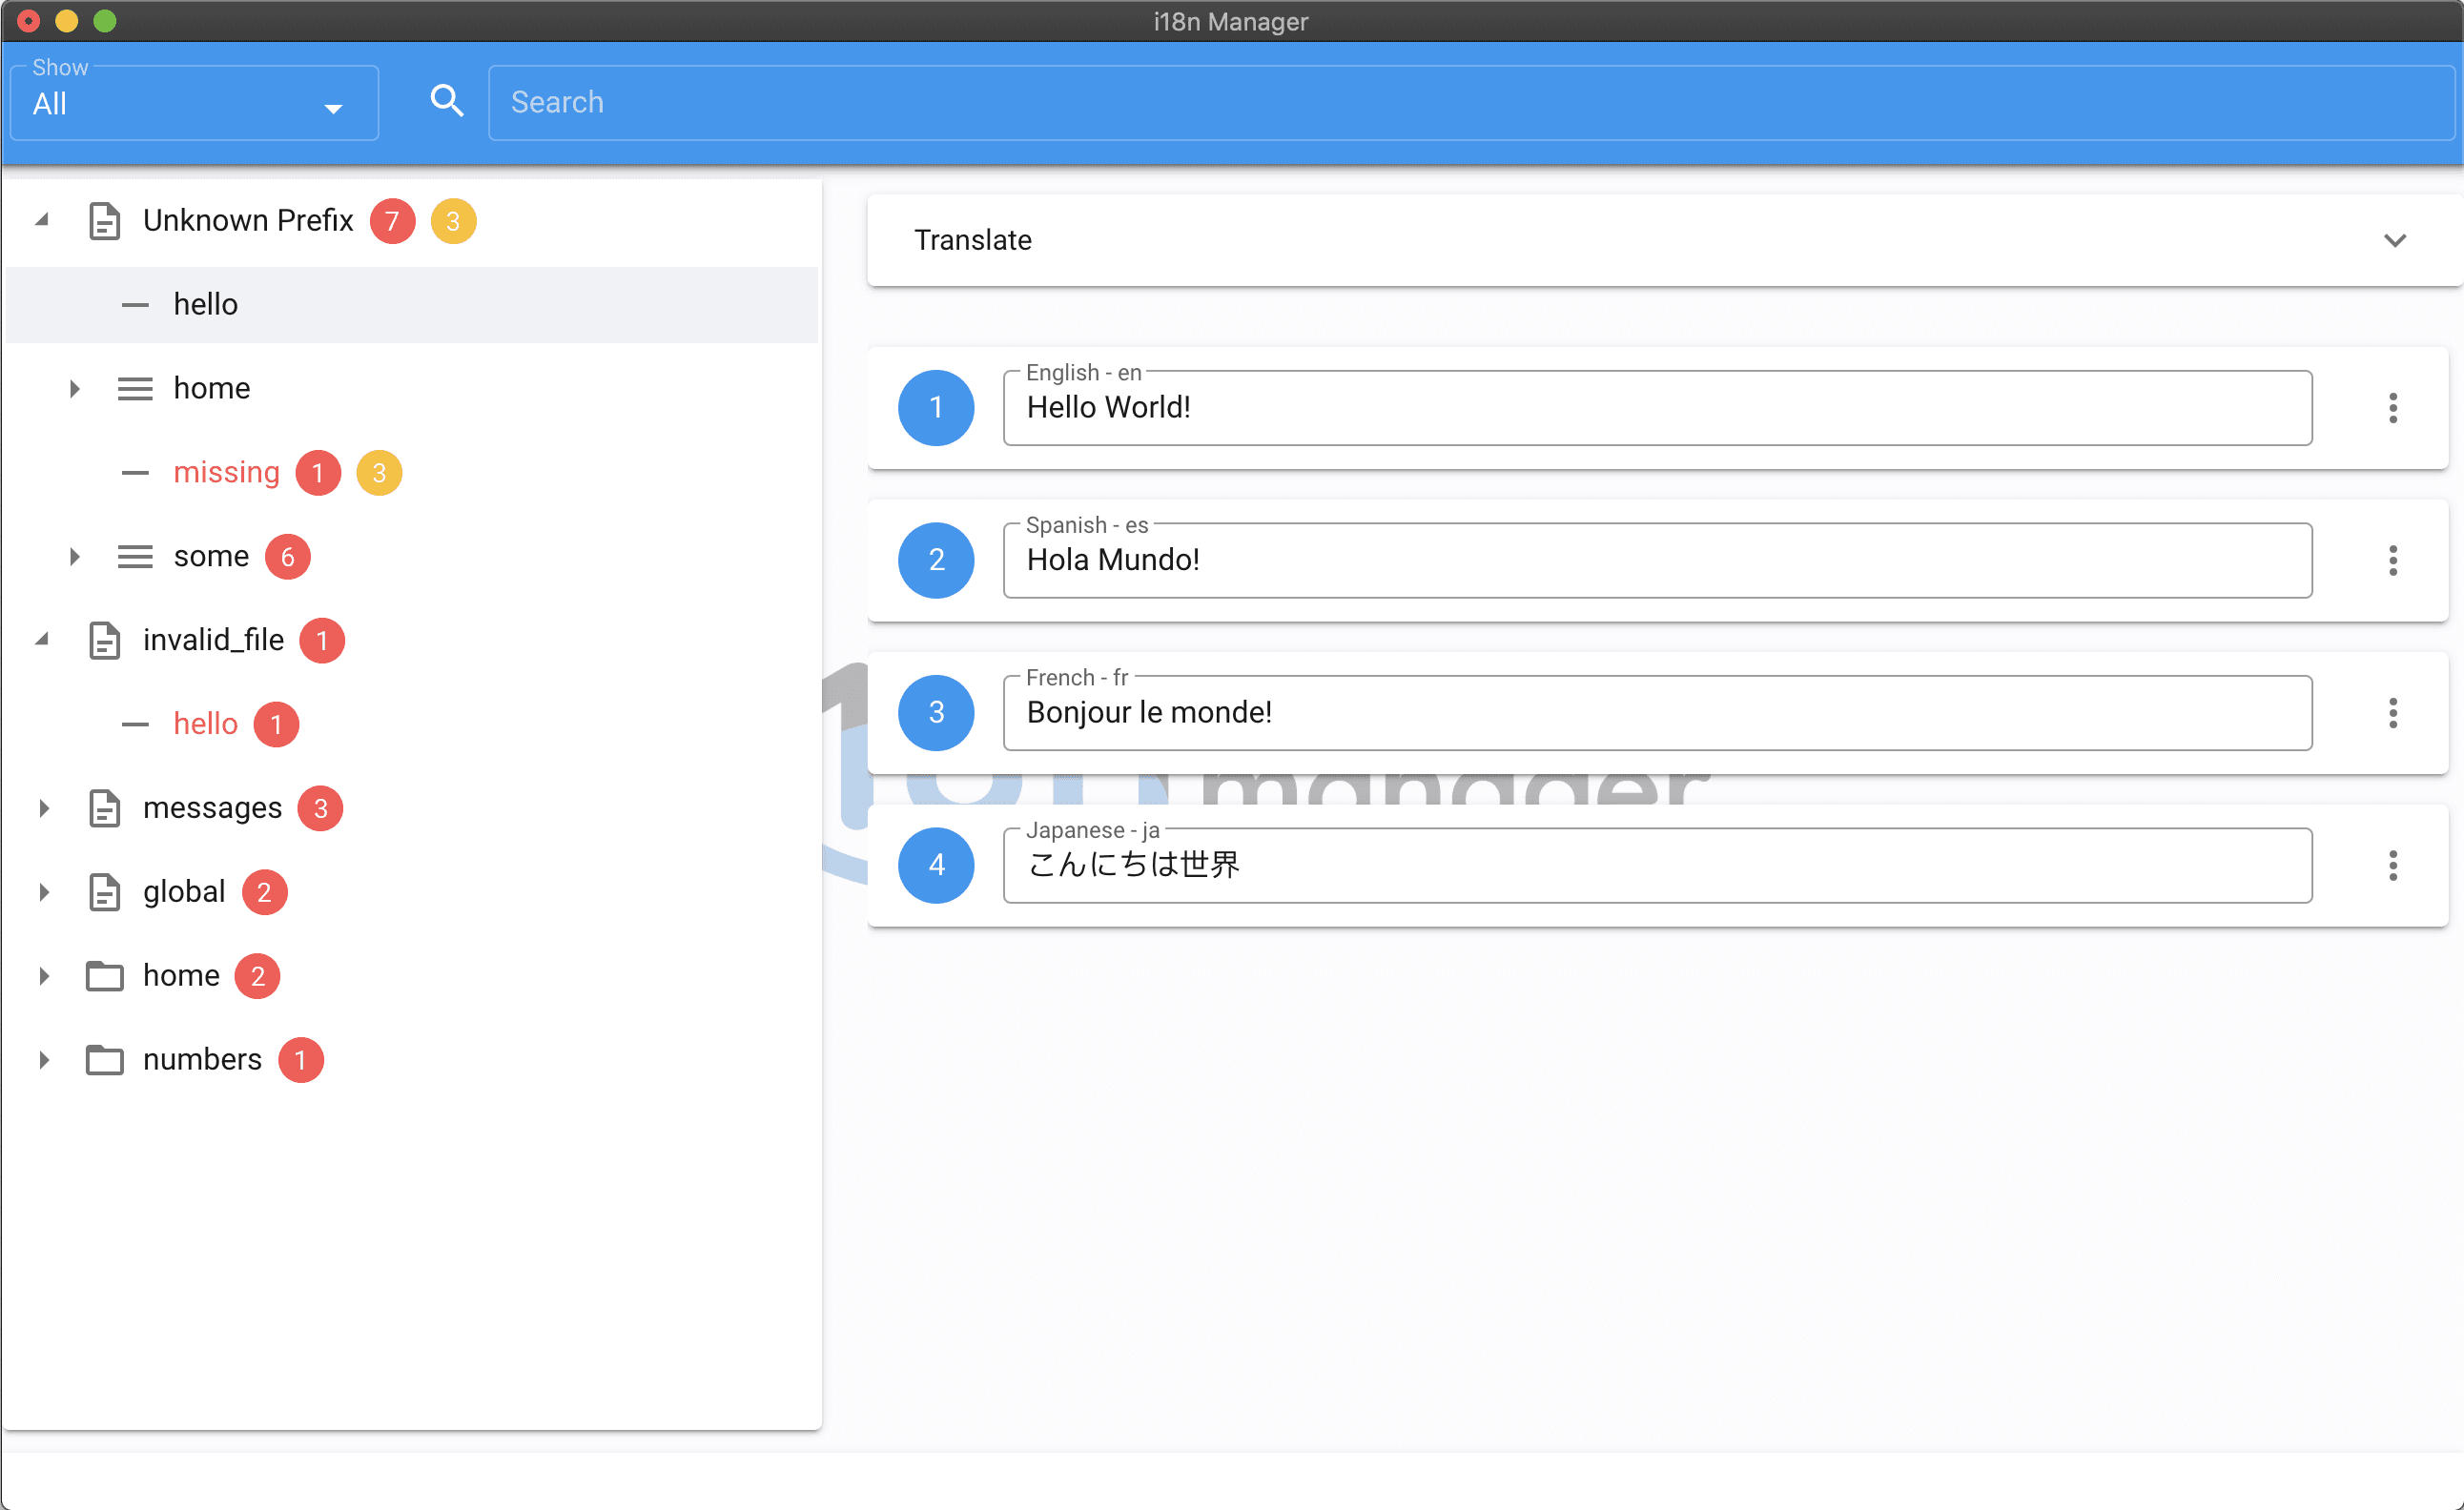Click the Unknown Prefix file icon
The height and width of the screenshot is (1510, 2464).
pos(104,220)
